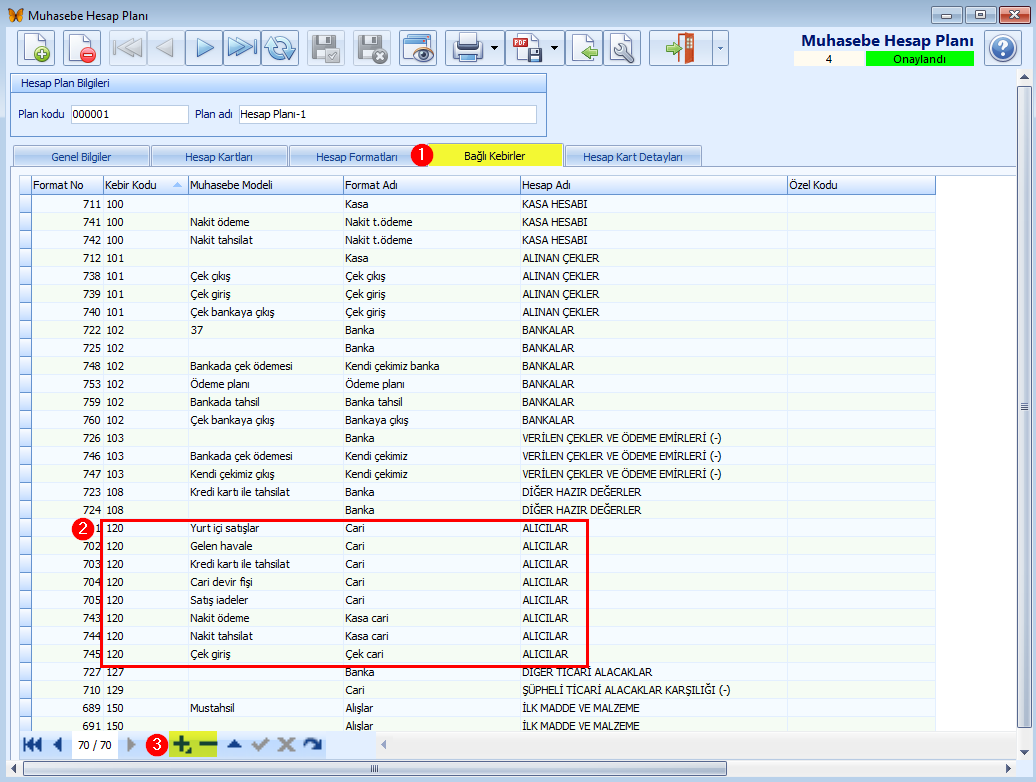Click the refresh records icon

point(280,48)
